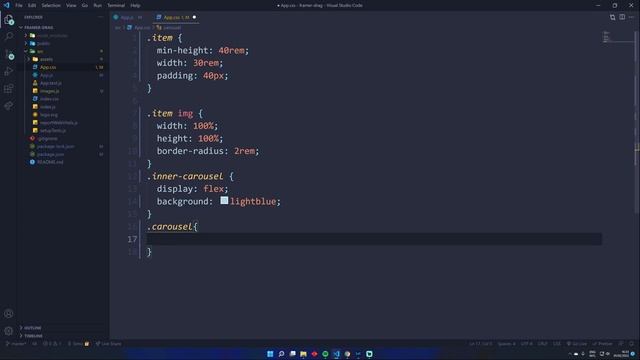640x360 pixels.
Task: Collapse the FRAMER-DRAG project section
Action: coord(38,27)
